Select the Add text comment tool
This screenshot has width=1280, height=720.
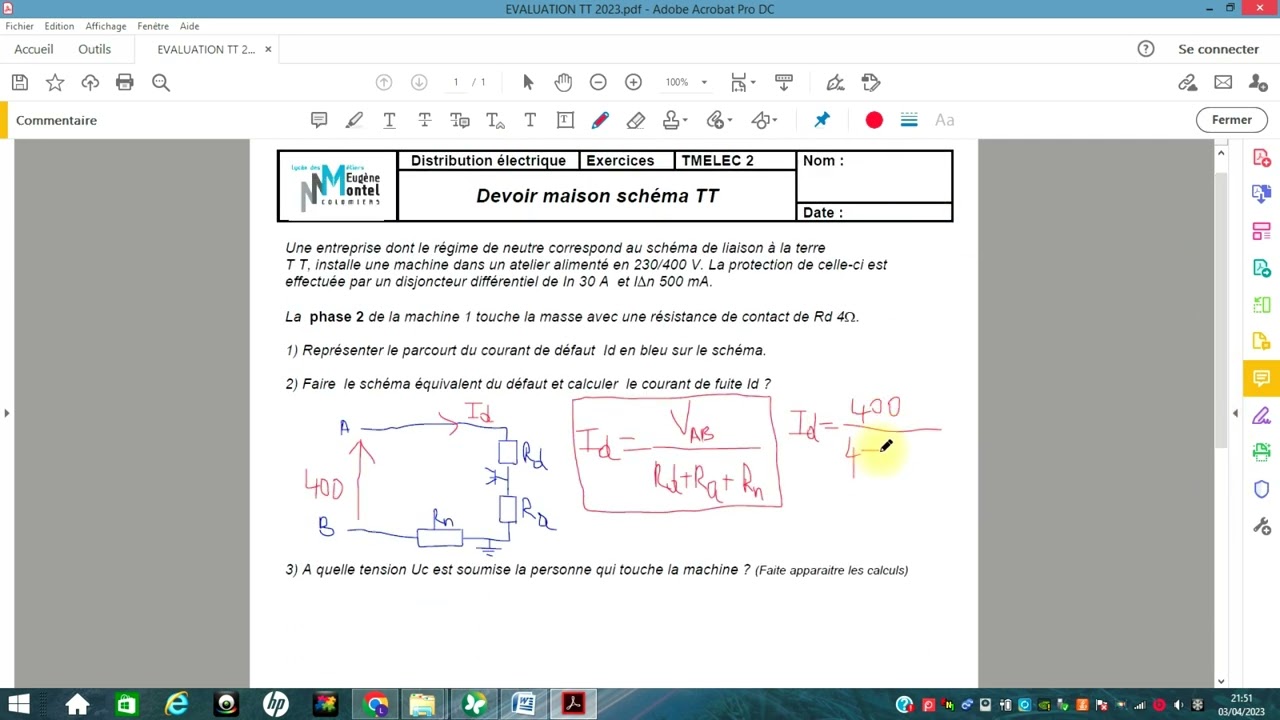[530, 120]
